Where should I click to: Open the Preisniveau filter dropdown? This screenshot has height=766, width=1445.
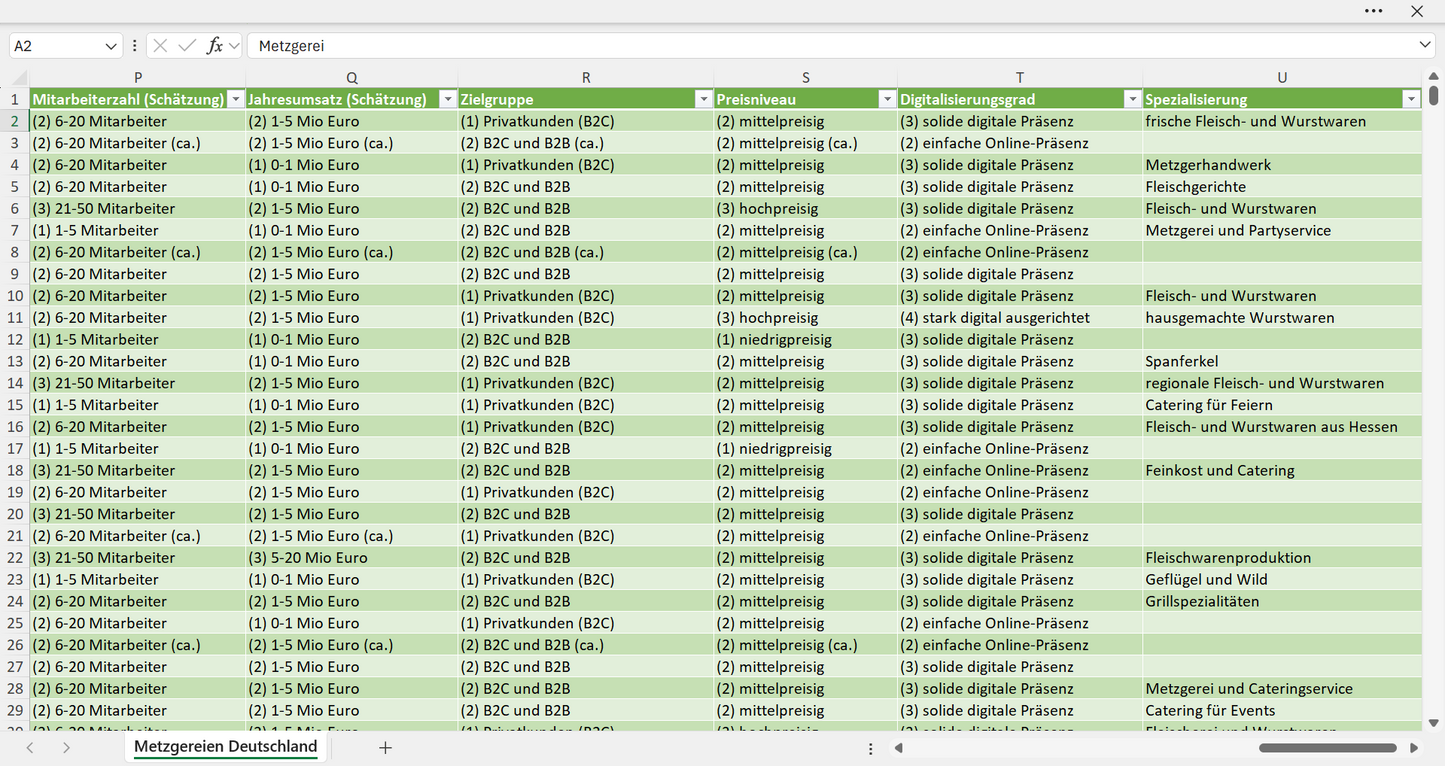click(886, 99)
